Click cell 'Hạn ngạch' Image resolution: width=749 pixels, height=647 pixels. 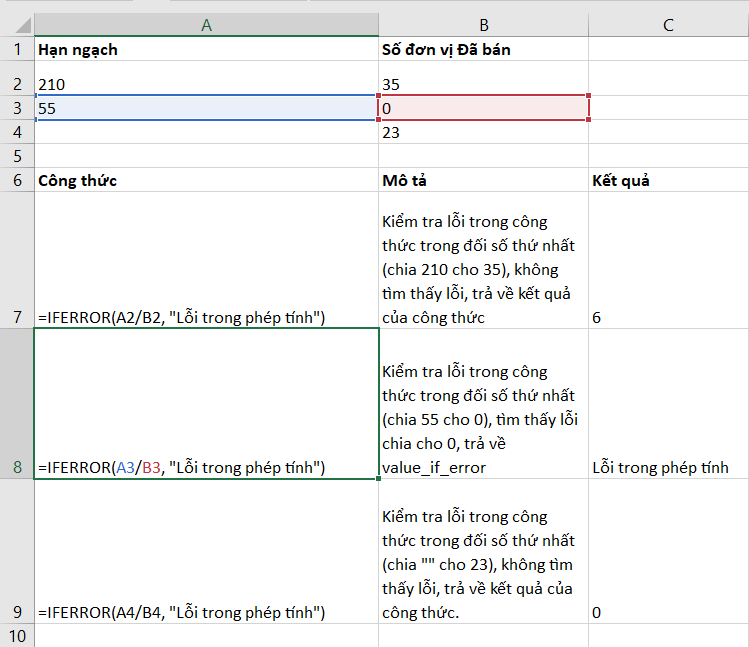click(x=206, y=49)
